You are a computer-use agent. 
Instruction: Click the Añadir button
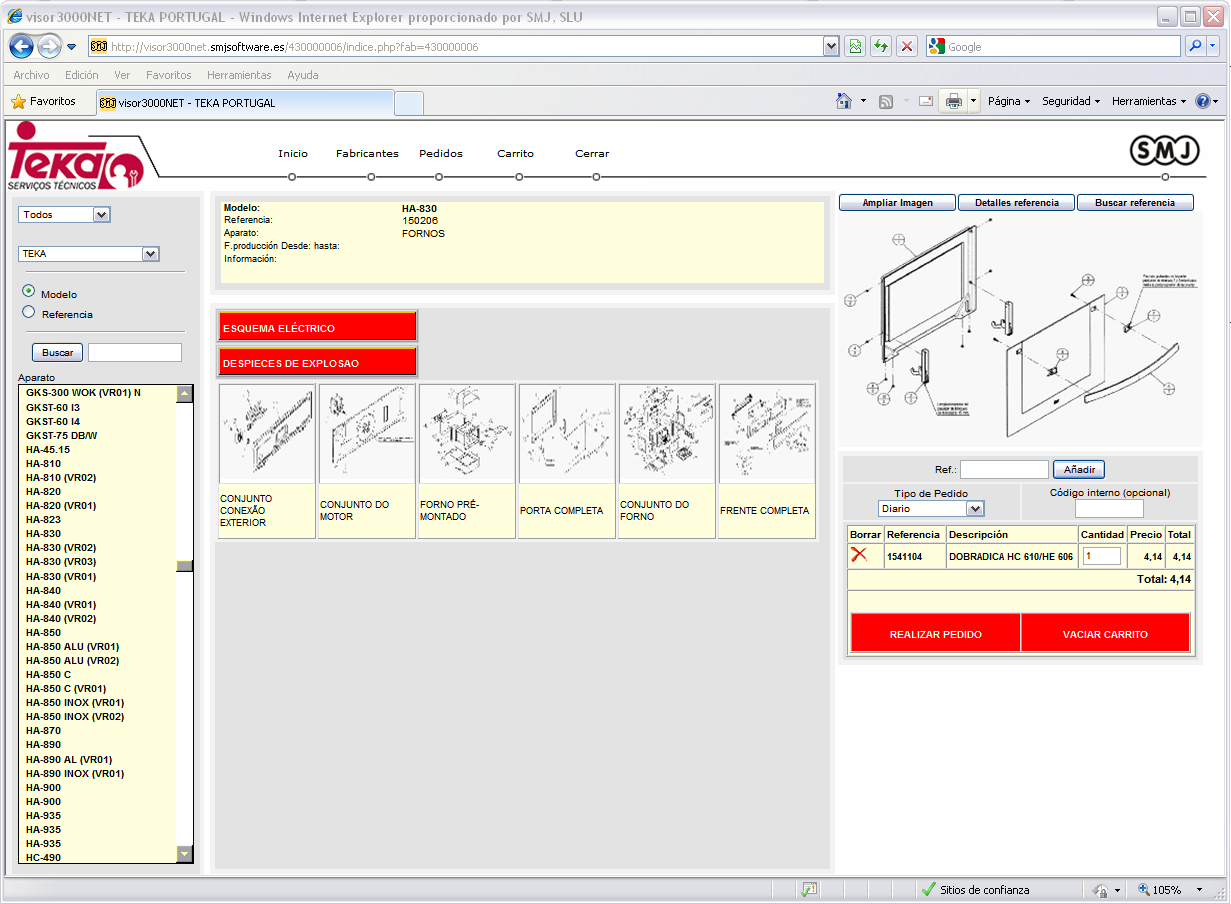(1079, 469)
